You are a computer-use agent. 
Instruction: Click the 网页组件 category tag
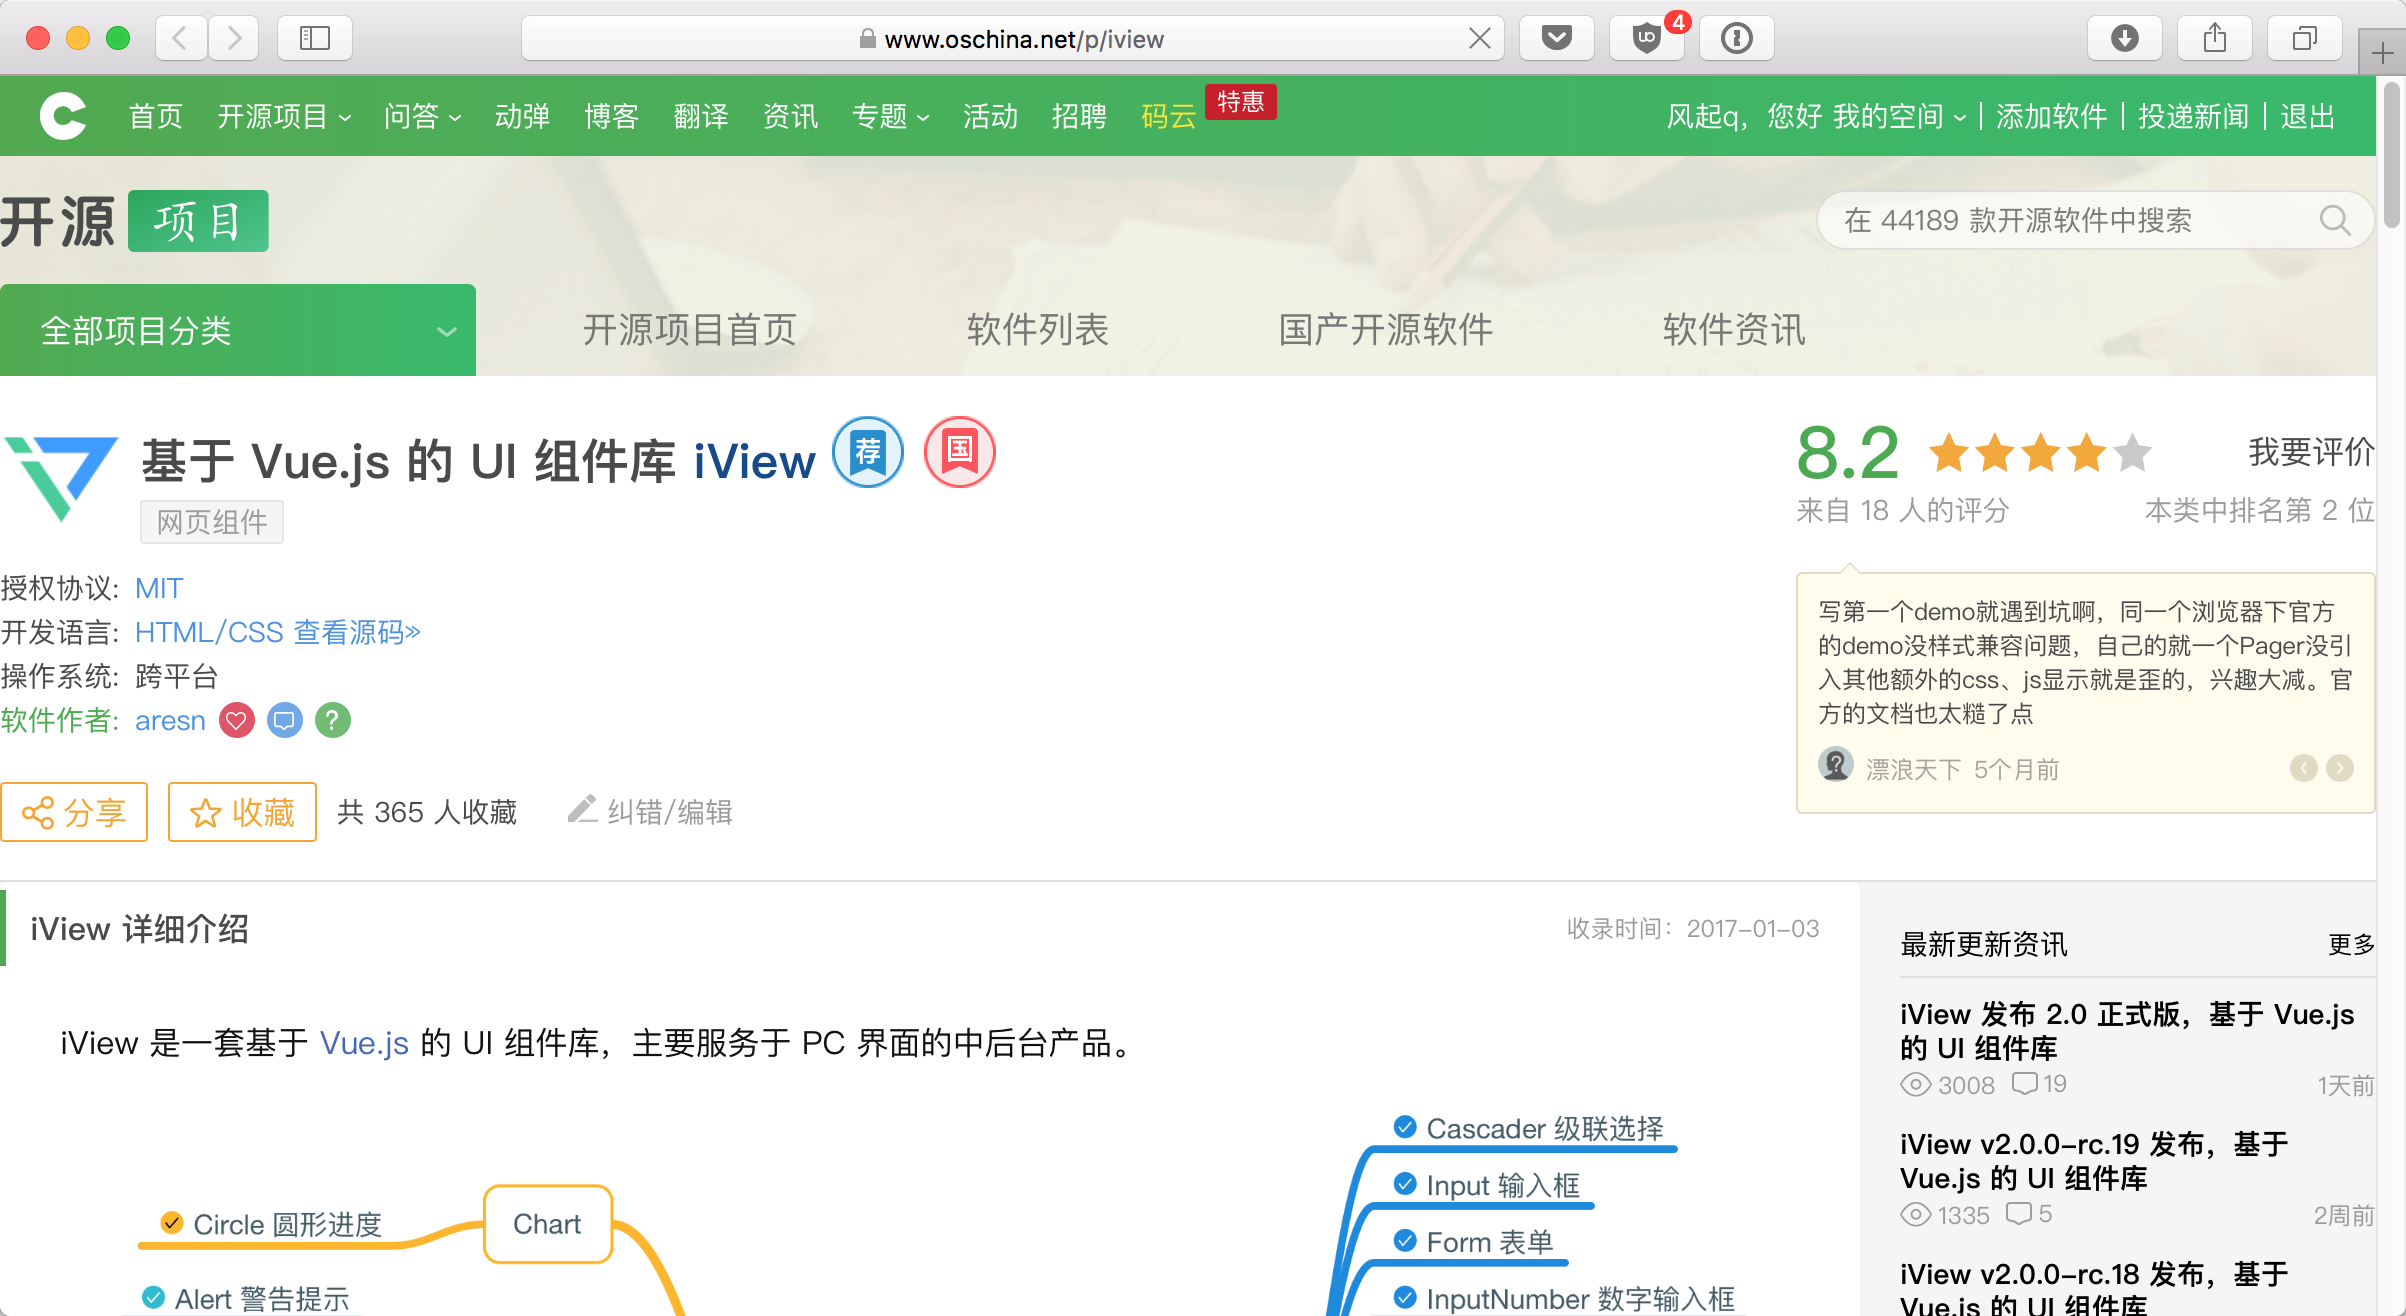tap(212, 522)
